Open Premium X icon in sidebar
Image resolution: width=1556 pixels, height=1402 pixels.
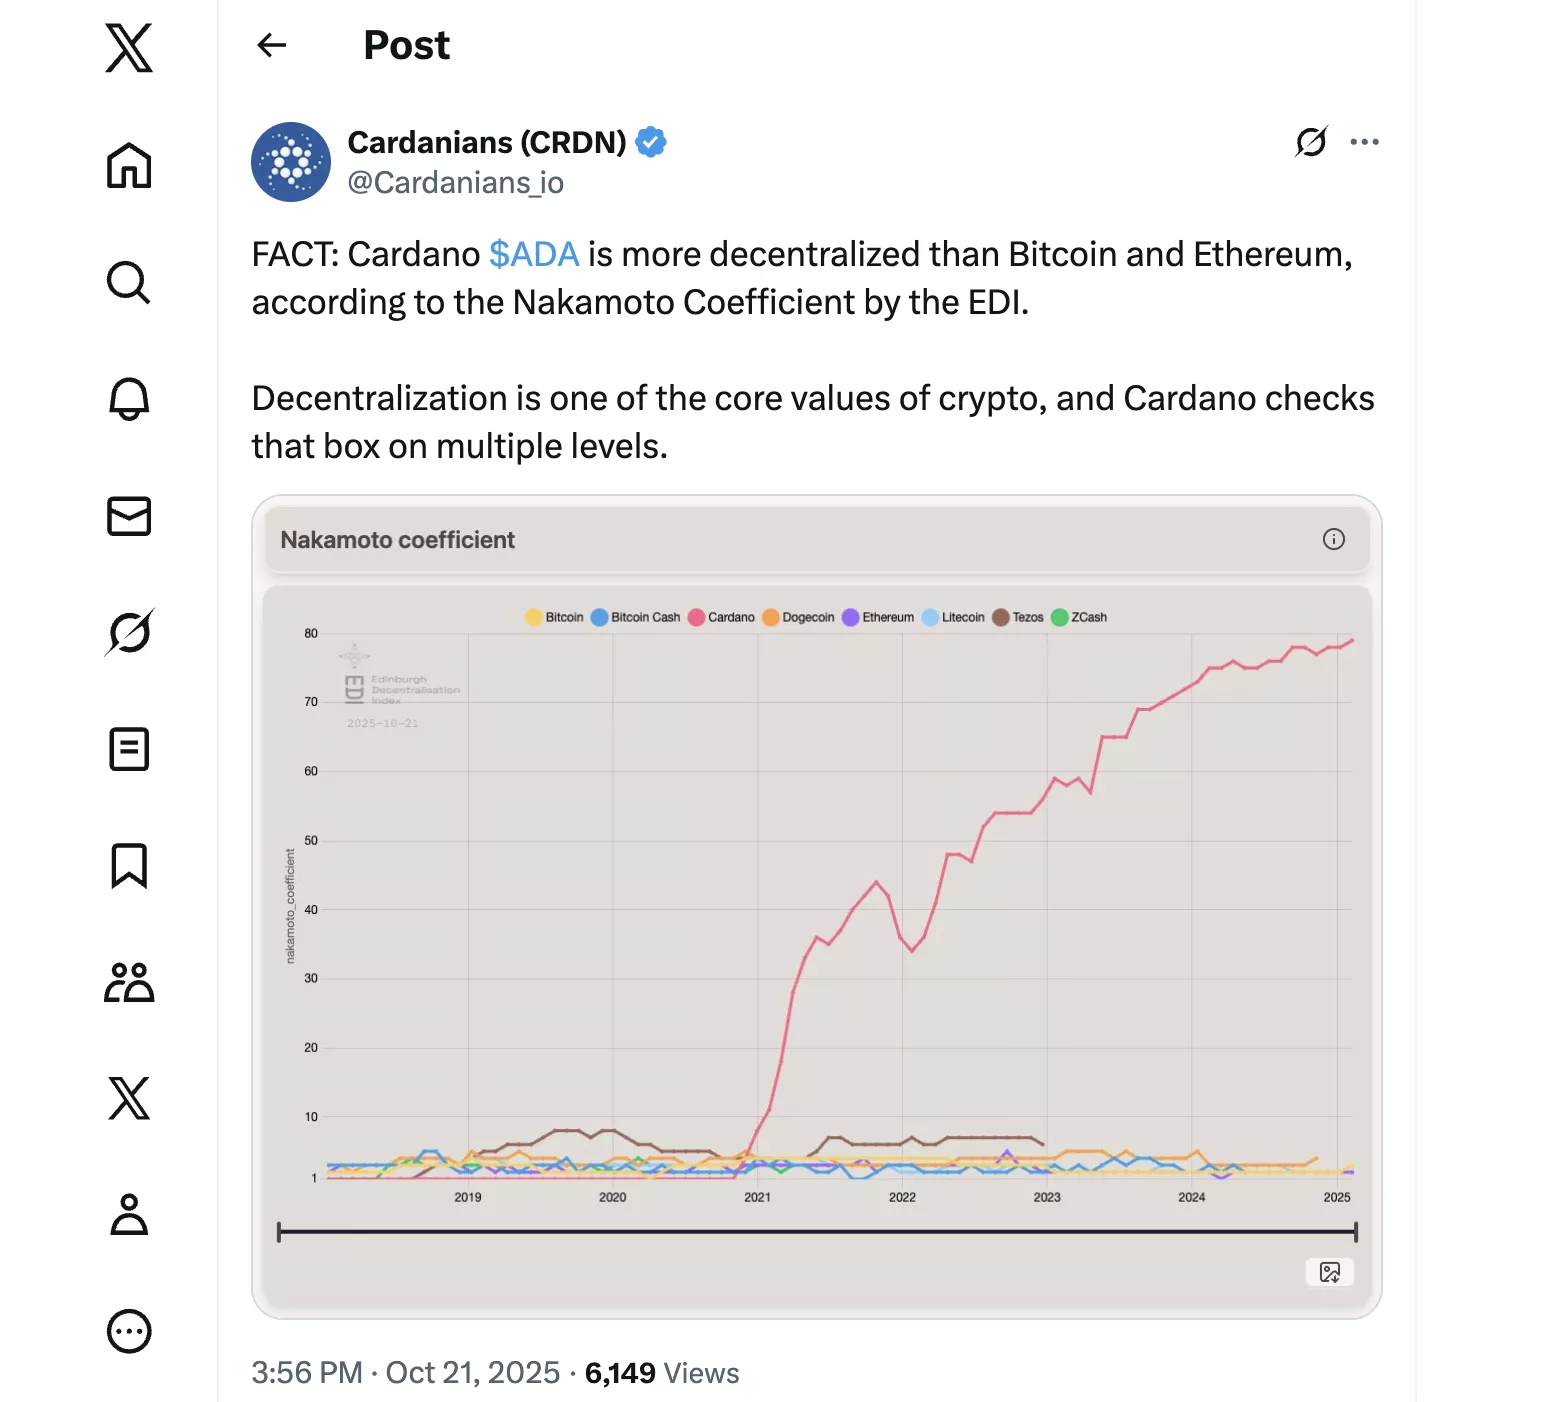coord(129,1098)
